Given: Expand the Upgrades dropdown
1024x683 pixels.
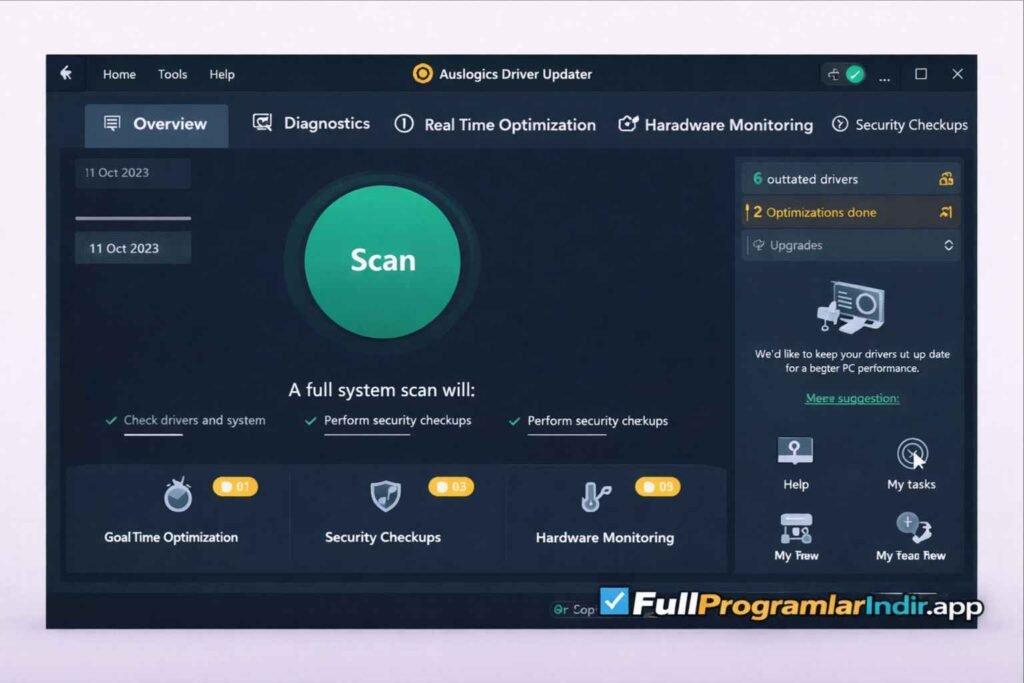Looking at the screenshot, I should [850, 245].
